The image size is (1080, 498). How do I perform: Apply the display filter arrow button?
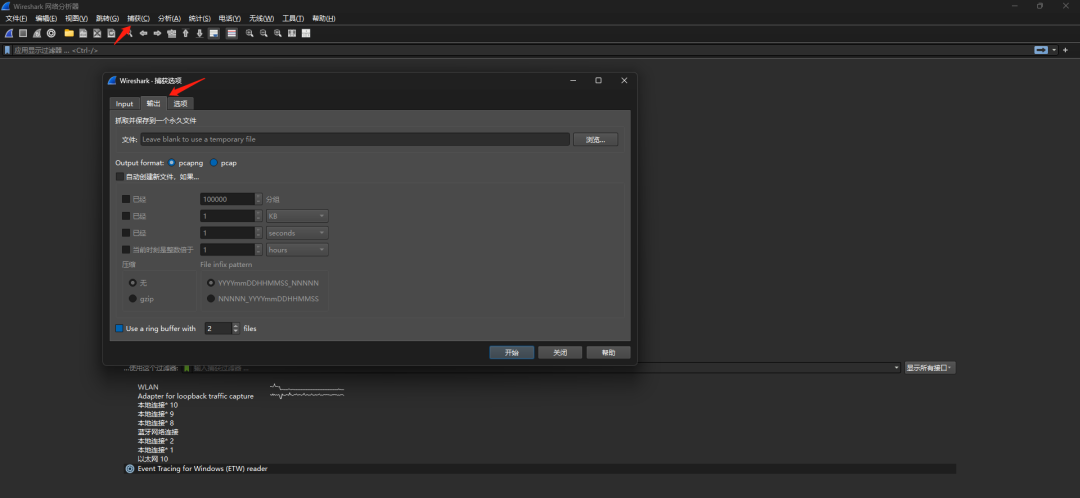point(1041,50)
